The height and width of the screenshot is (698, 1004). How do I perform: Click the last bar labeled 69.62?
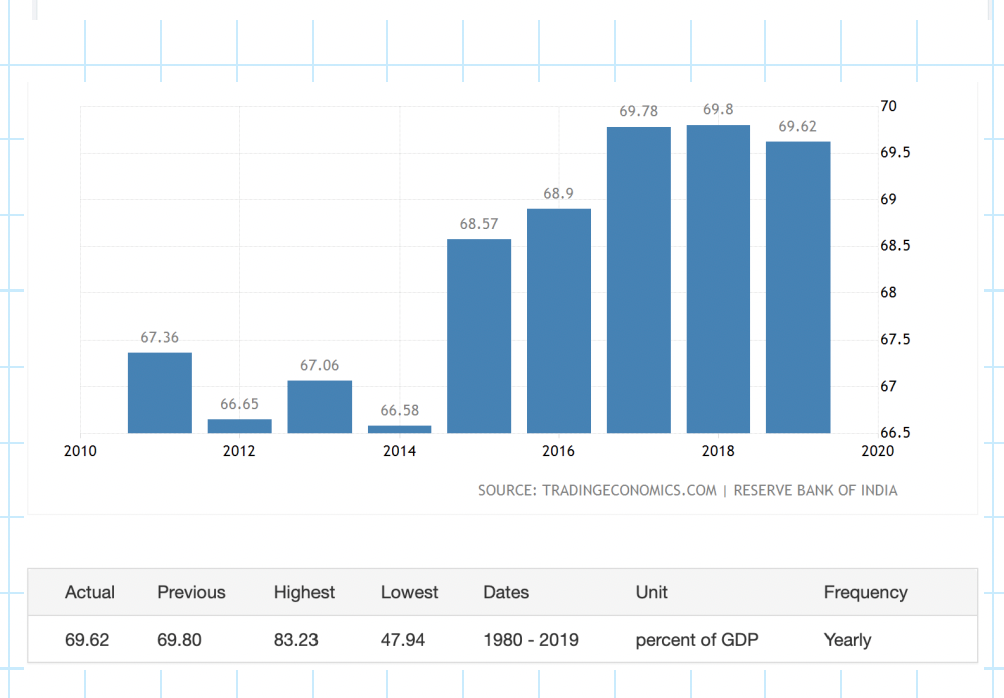(798, 287)
